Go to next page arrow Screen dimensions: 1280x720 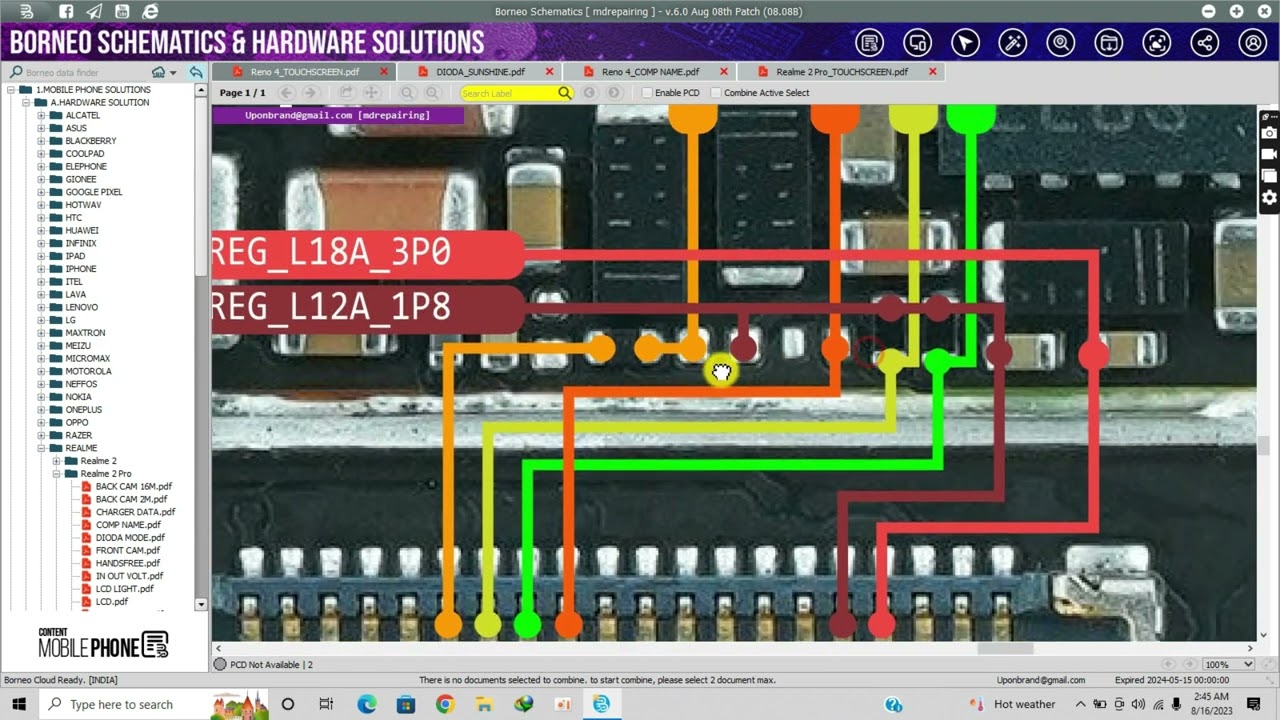pos(310,93)
